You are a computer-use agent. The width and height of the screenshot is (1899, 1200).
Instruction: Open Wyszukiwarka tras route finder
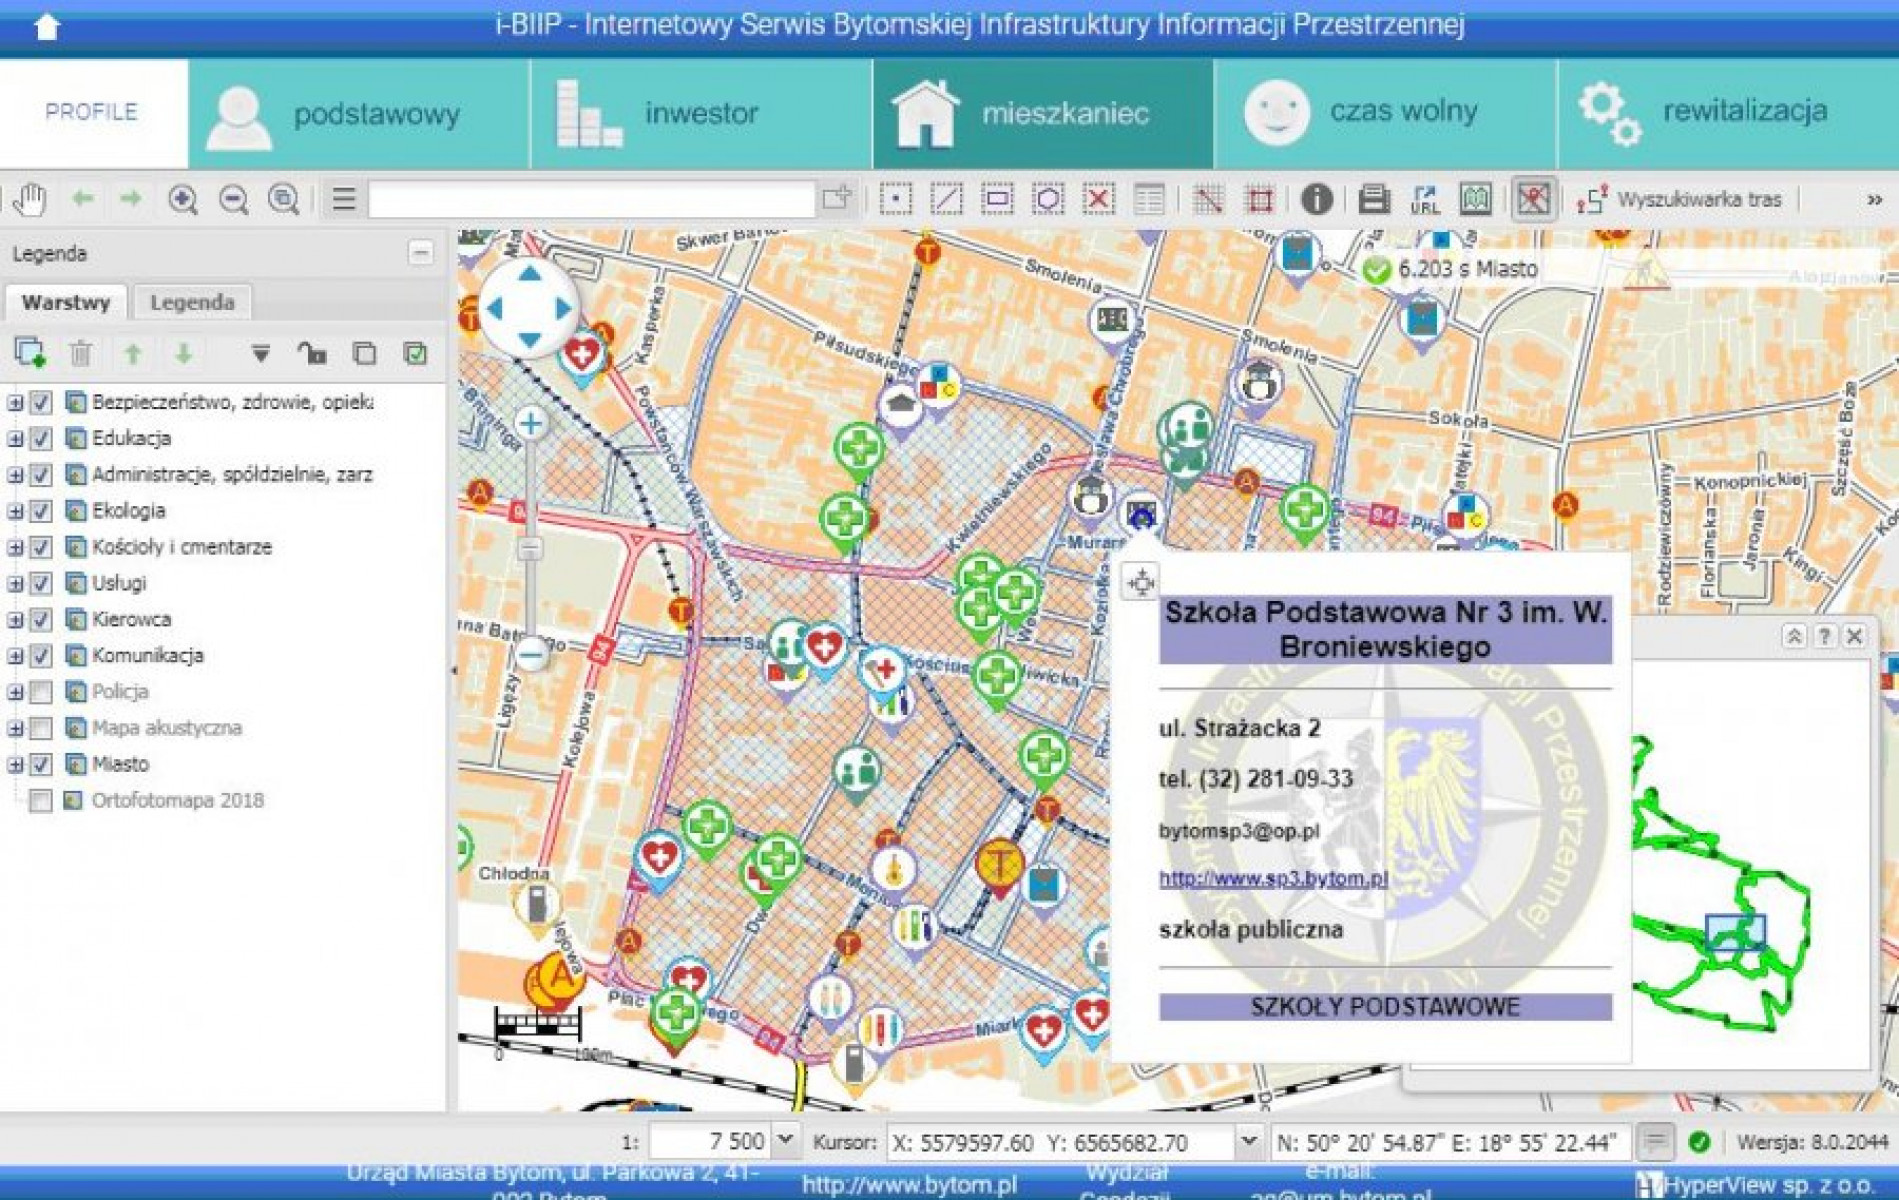coord(1679,199)
